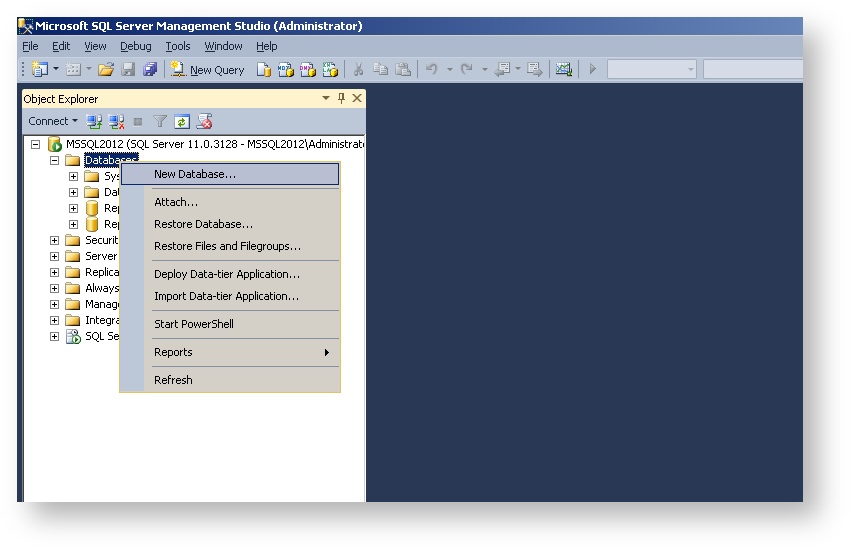Click the Open File folder icon
This screenshot has height=550, width=851.
click(105, 70)
